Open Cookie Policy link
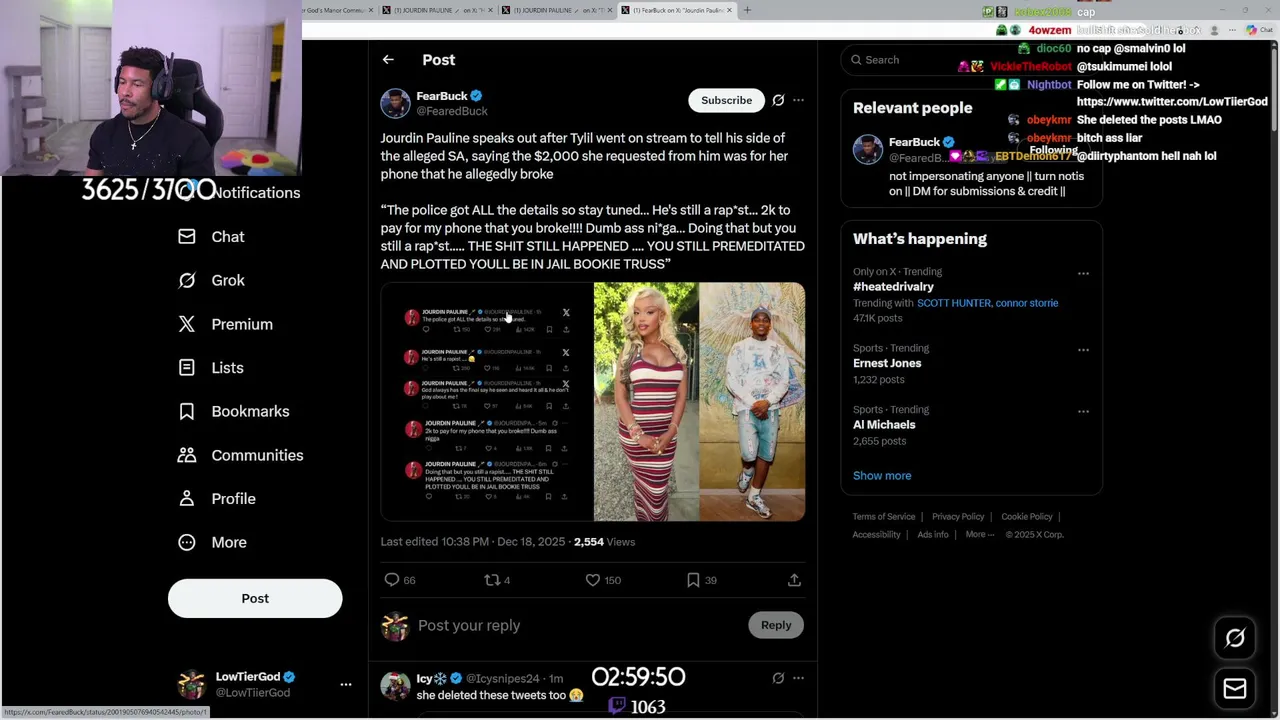Screen dimensions: 1280x720 1027,517
